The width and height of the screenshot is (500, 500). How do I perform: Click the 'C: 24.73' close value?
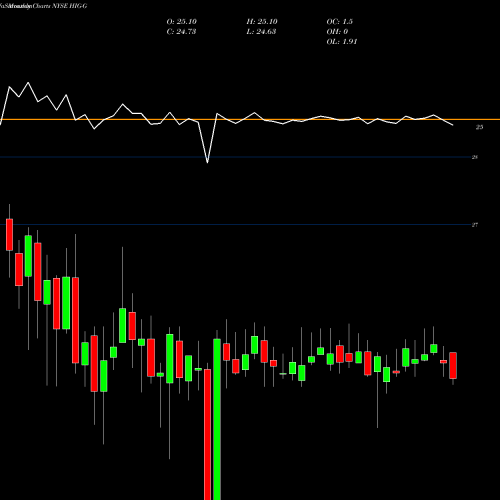pyautogui.click(x=181, y=32)
